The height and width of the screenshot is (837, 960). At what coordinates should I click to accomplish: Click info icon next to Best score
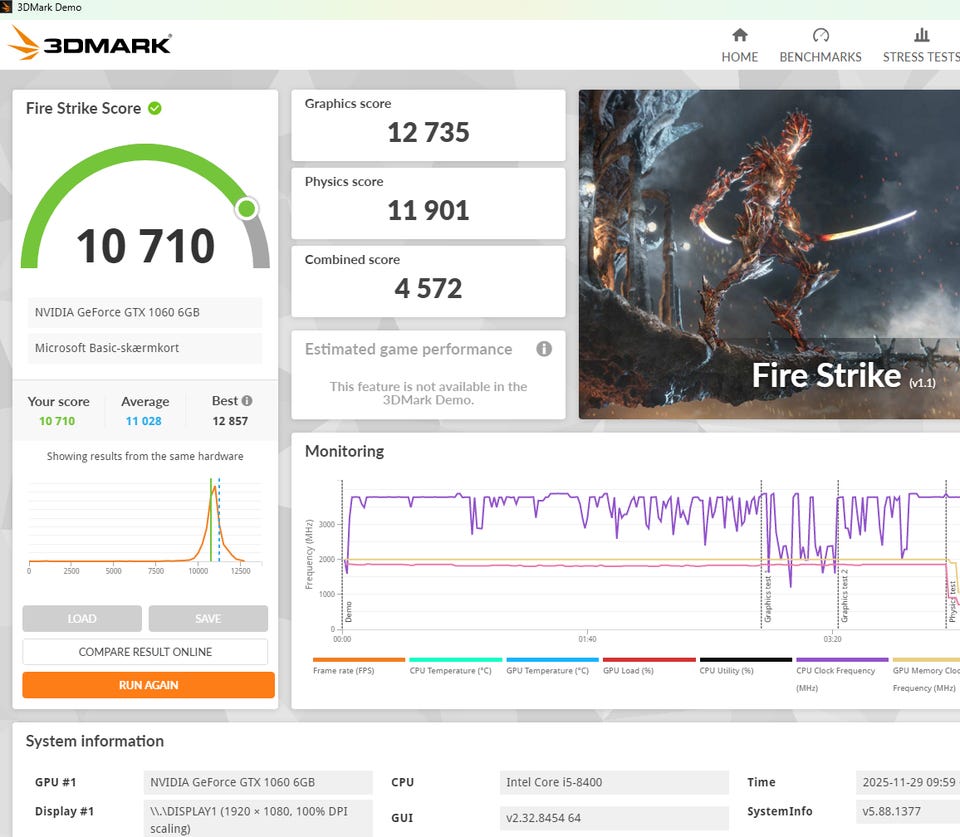tap(247, 400)
